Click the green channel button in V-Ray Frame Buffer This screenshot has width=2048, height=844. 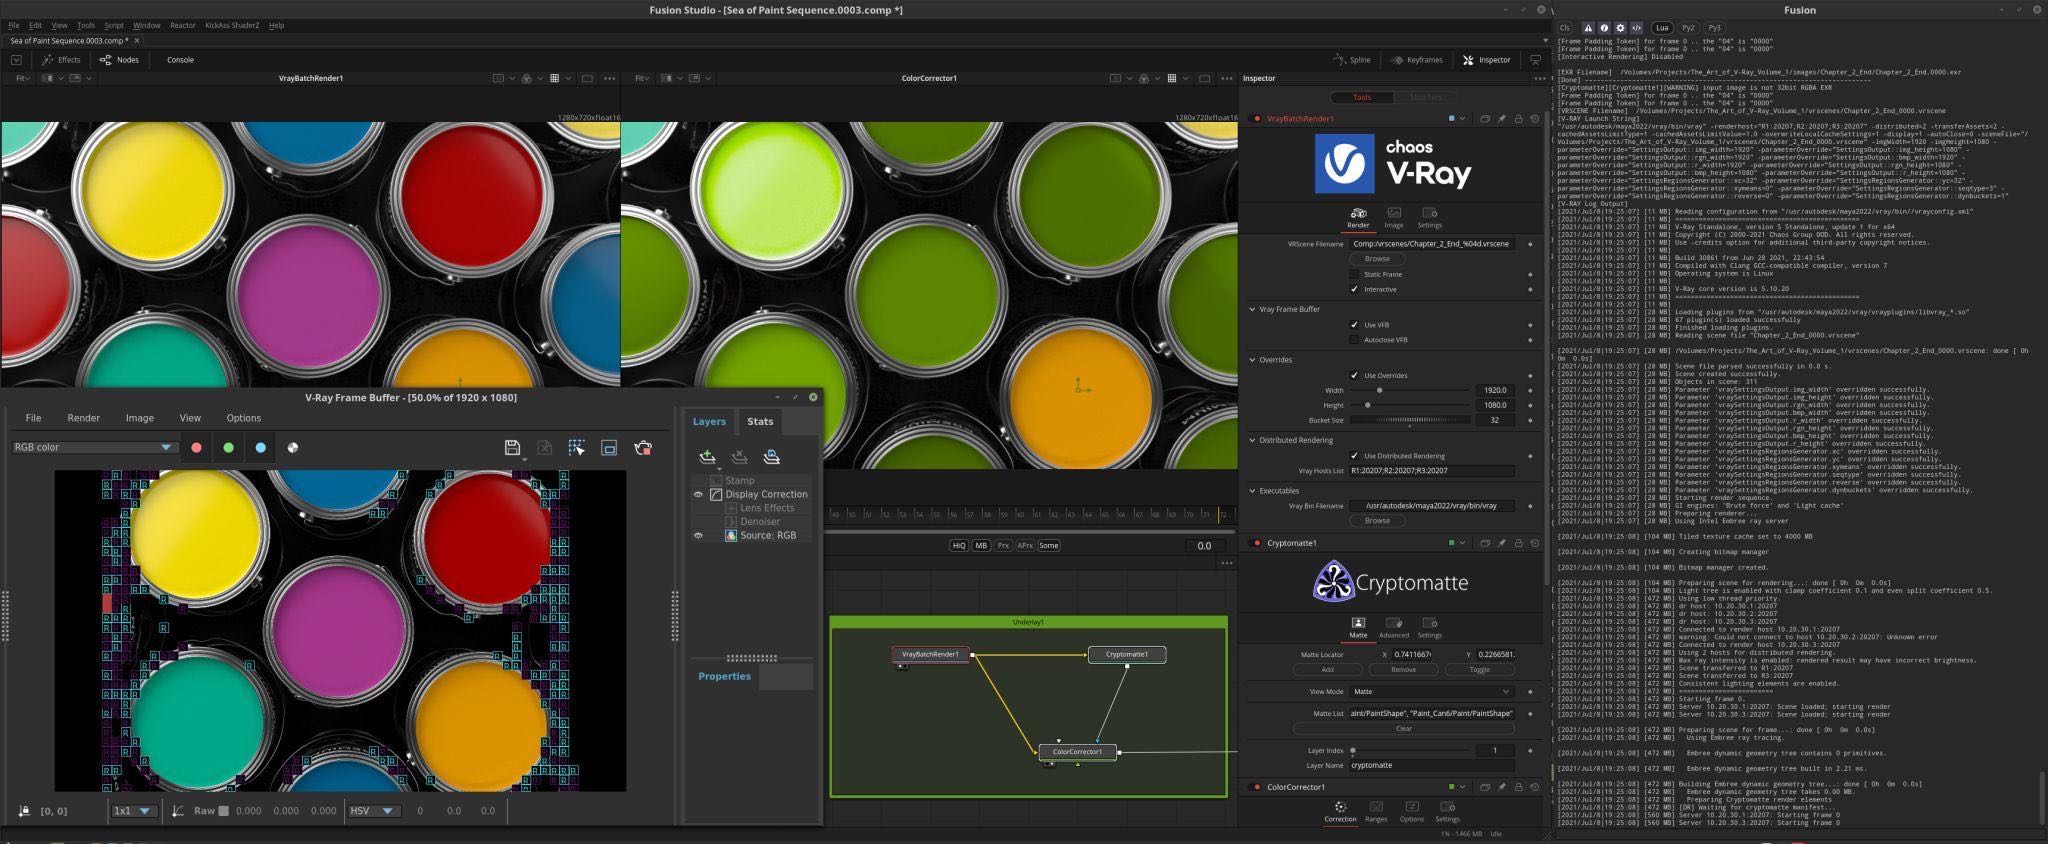point(228,448)
